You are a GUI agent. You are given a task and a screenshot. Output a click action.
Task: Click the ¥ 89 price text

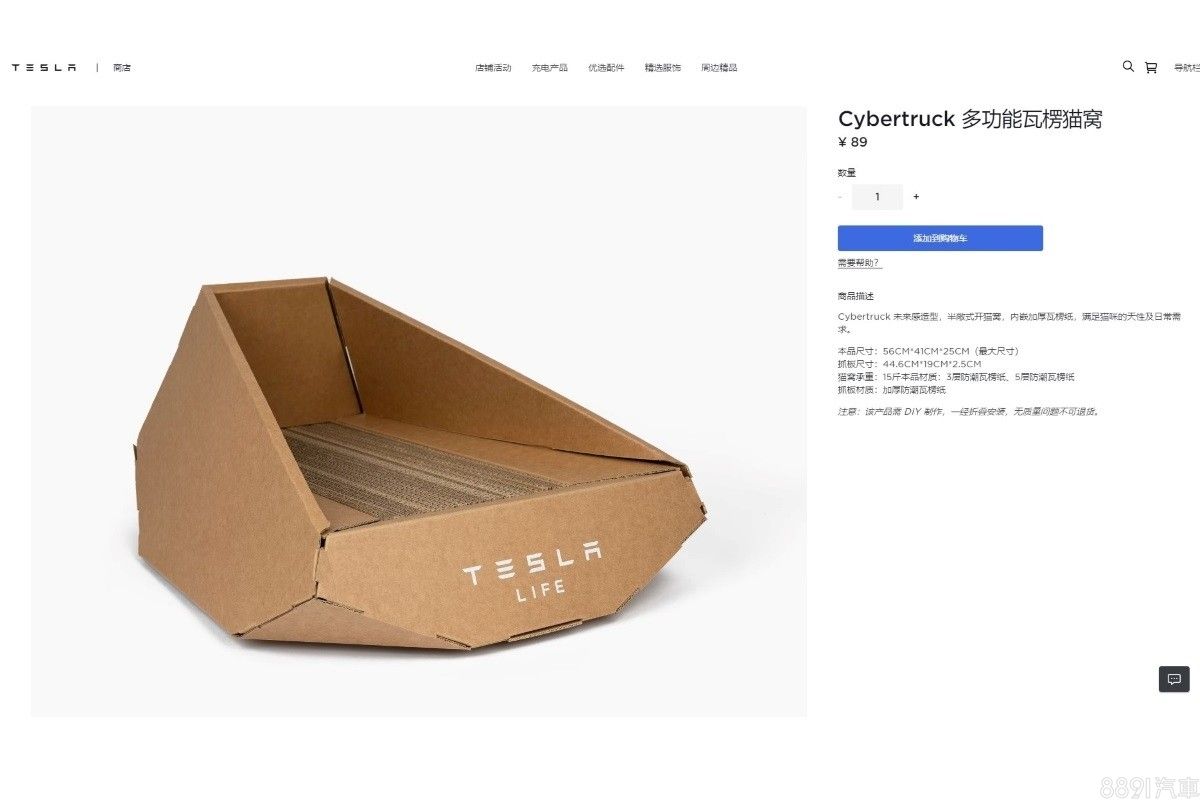(x=853, y=143)
